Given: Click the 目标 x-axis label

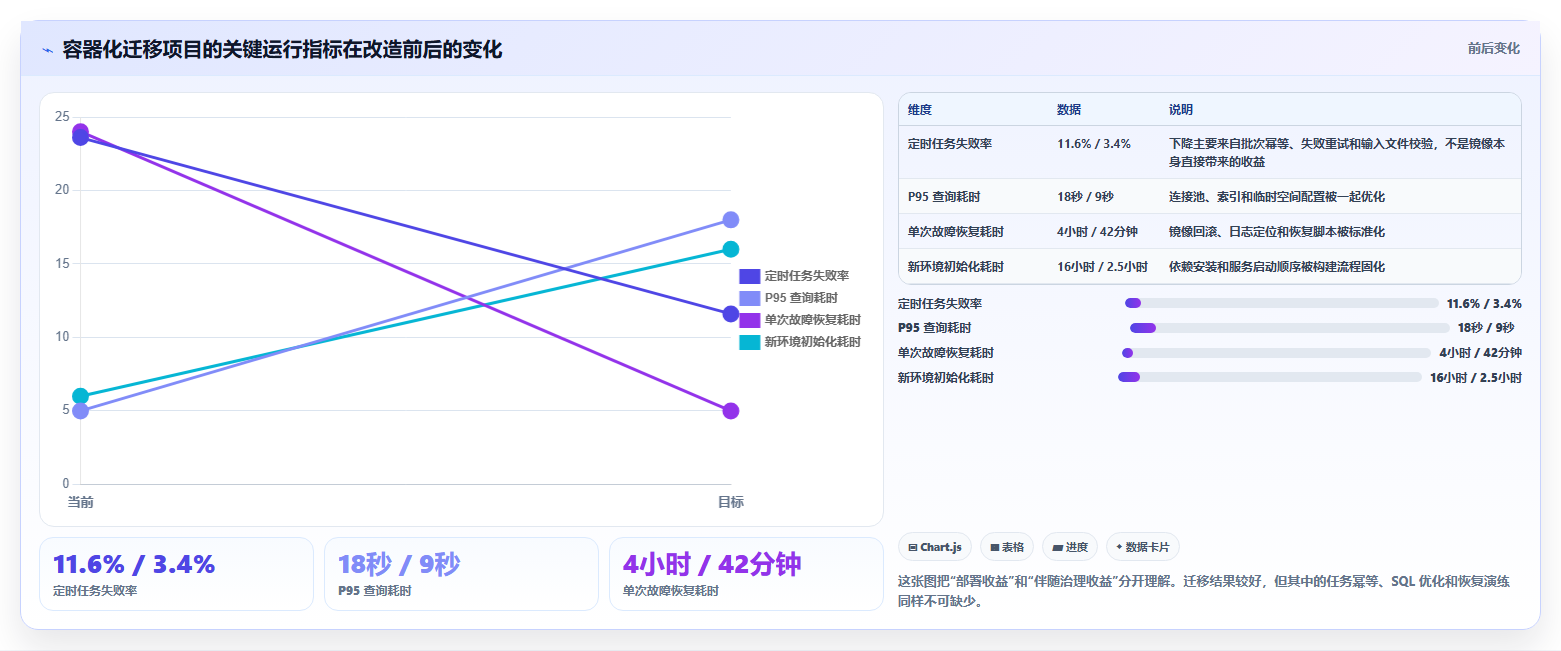Looking at the screenshot, I should pyautogui.click(x=730, y=502).
